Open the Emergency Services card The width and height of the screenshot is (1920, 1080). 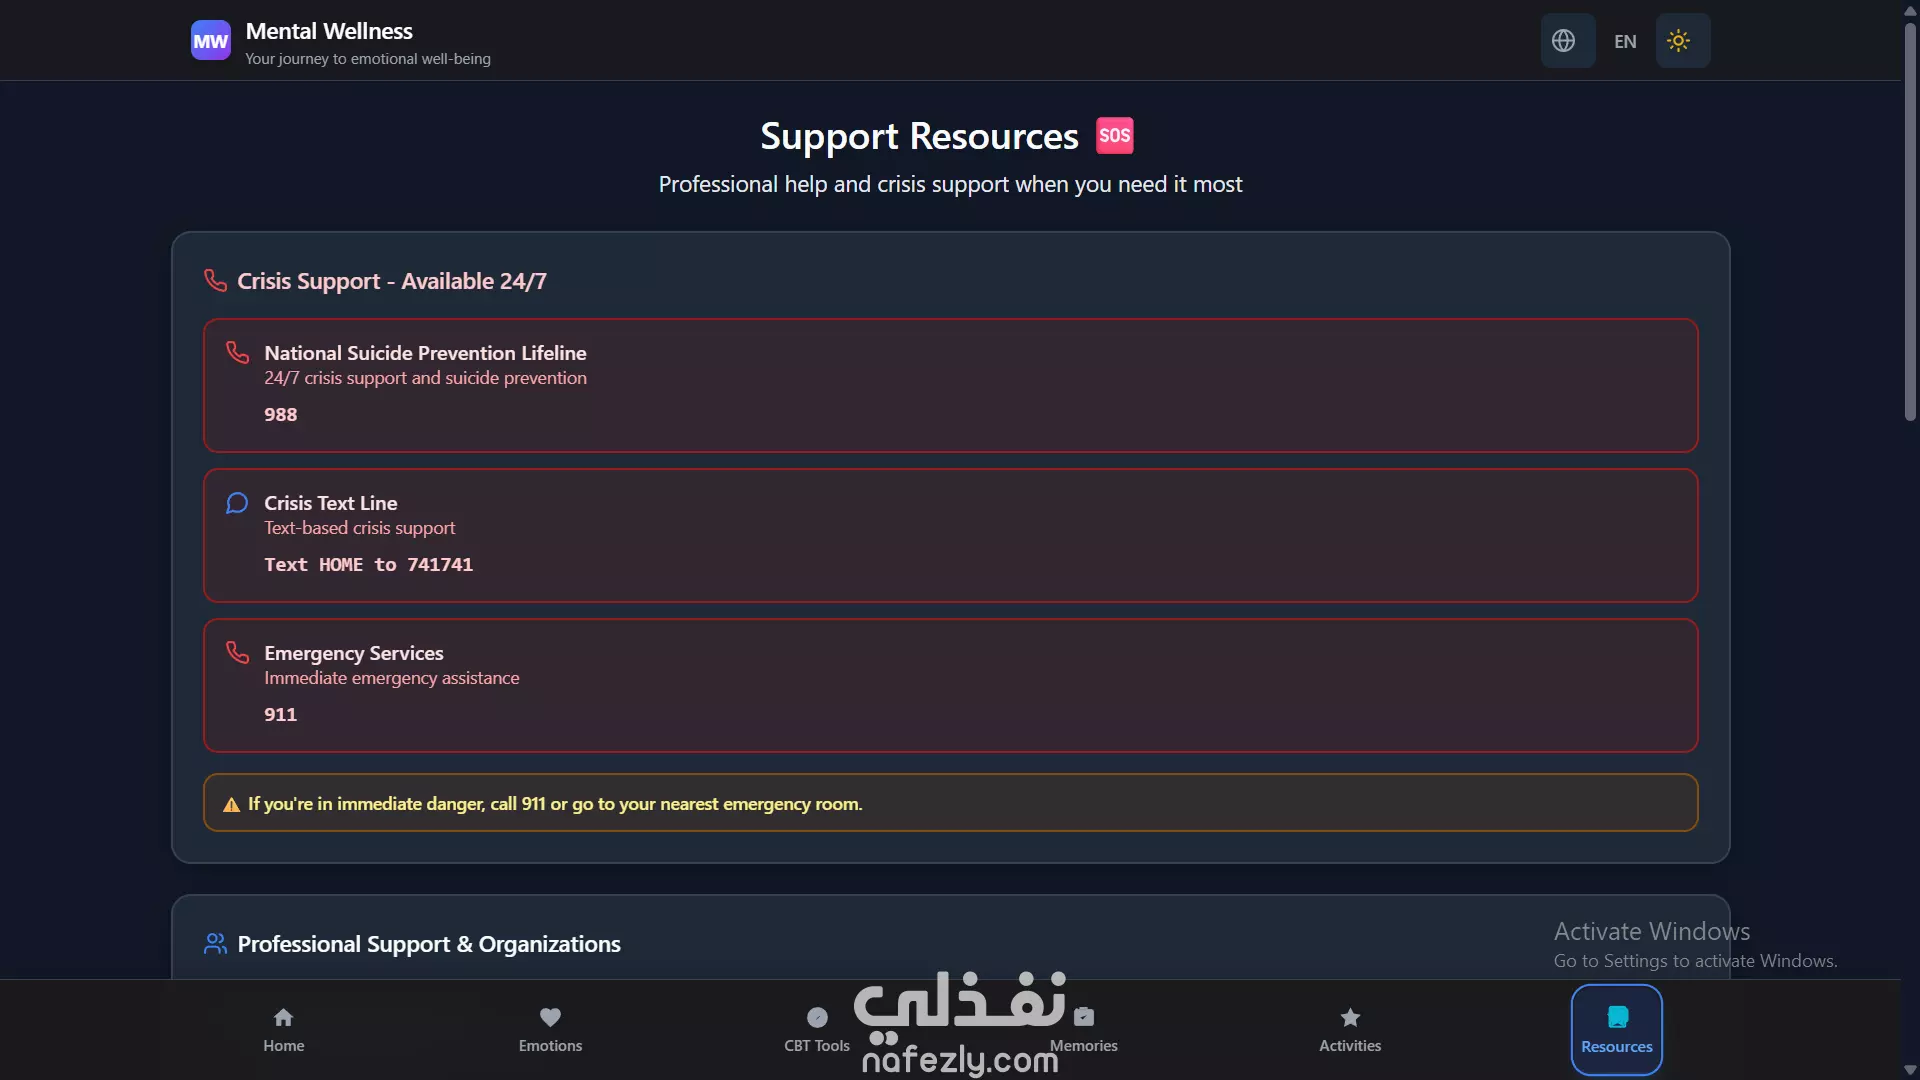[950, 685]
